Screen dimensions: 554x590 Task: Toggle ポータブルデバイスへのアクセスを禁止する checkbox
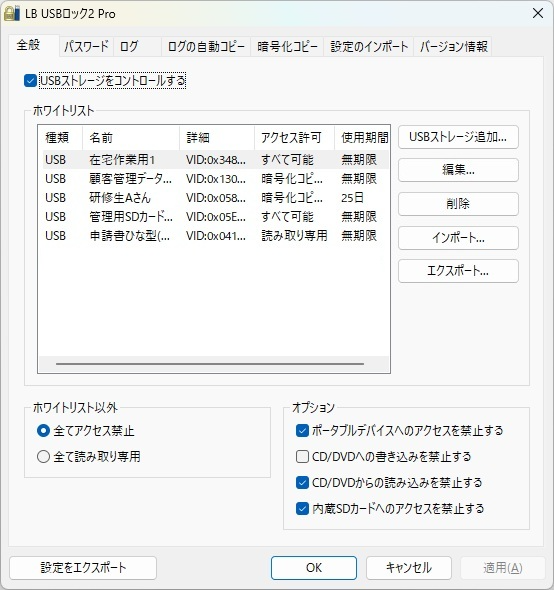302,430
